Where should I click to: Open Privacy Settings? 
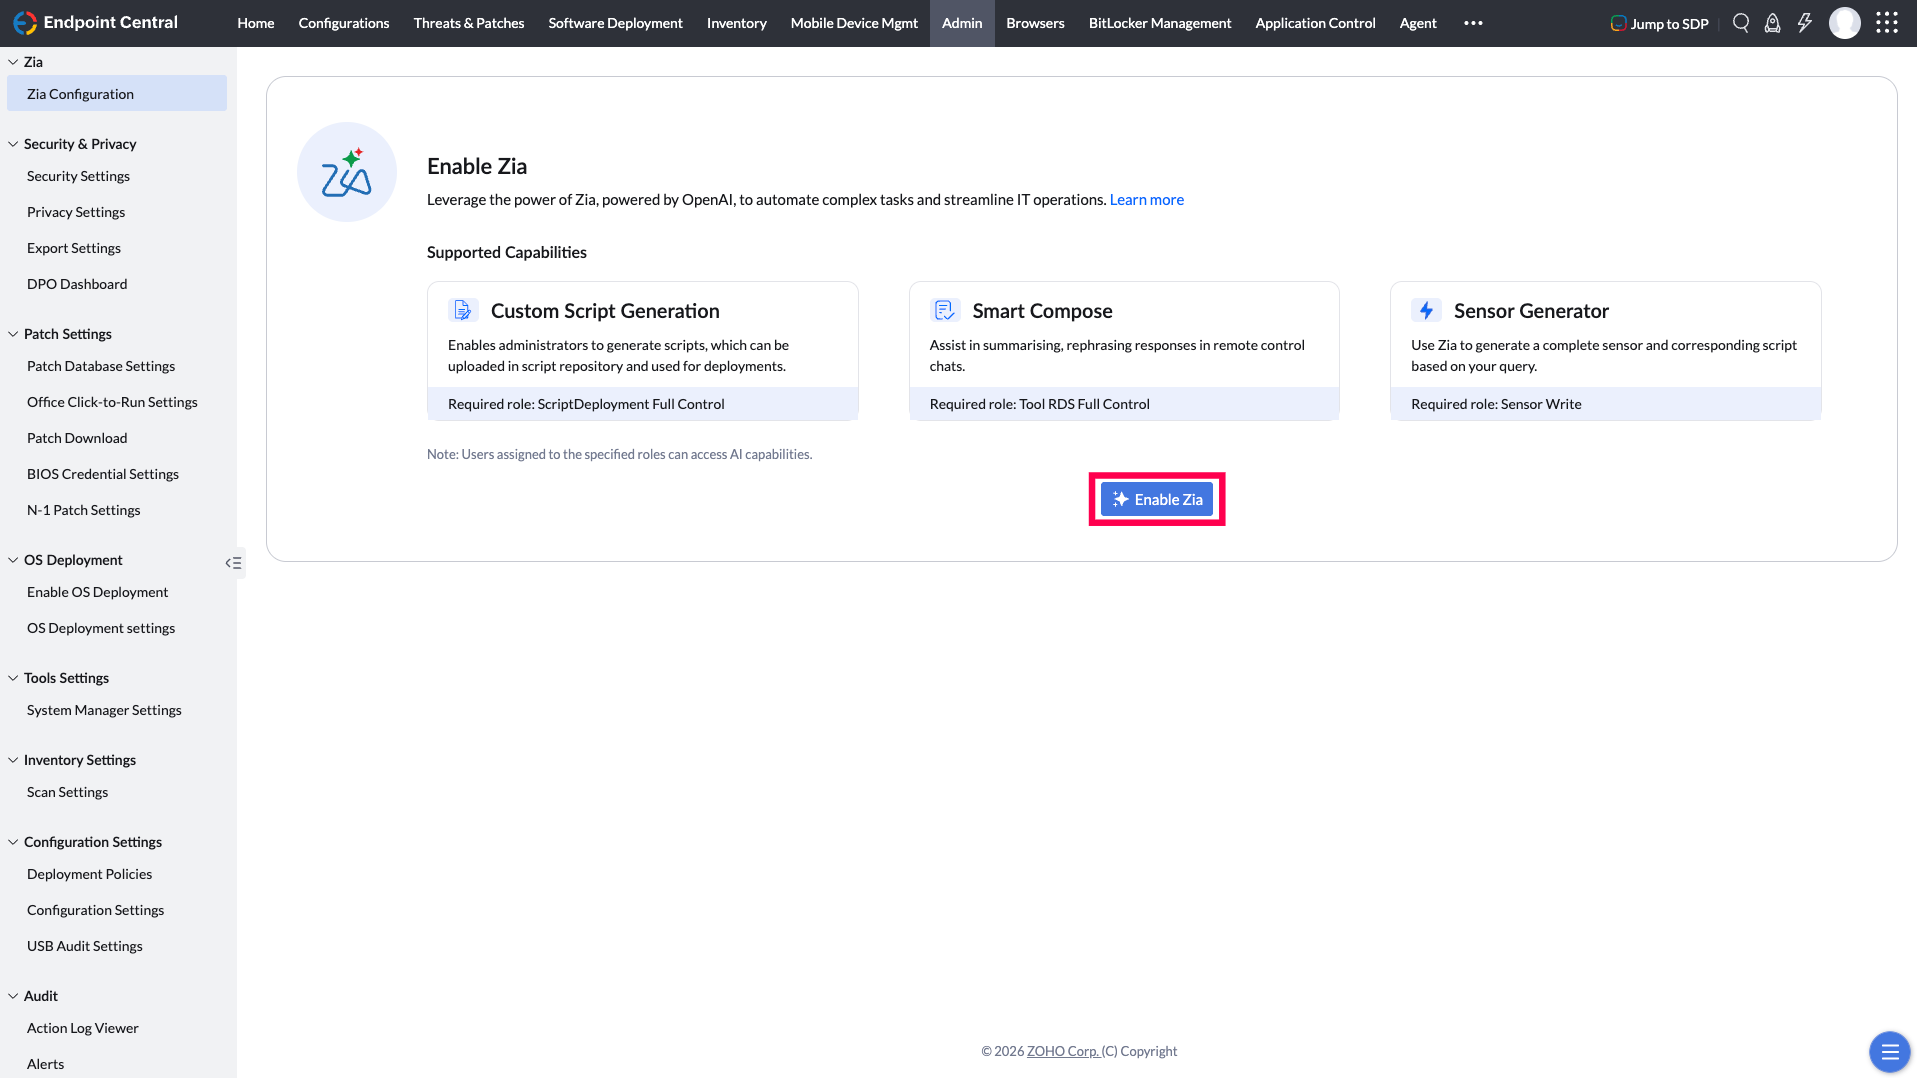tap(76, 212)
